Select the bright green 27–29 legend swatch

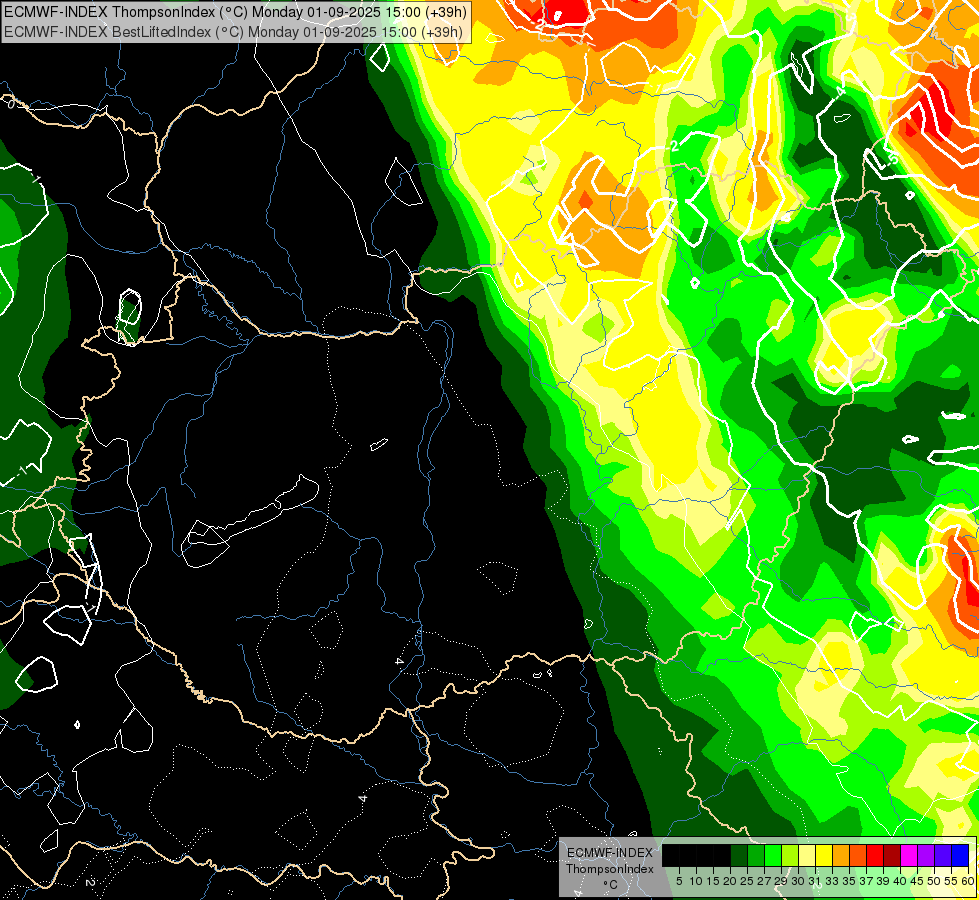pos(773,856)
